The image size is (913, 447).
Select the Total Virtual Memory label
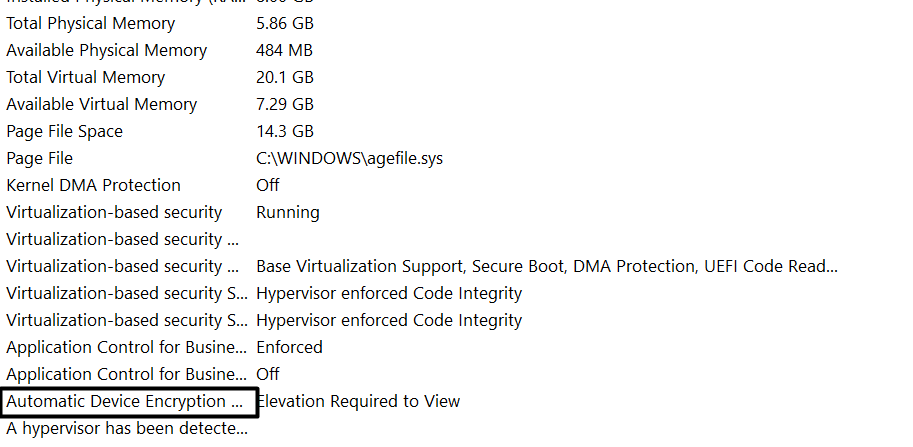tap(85, 77)
